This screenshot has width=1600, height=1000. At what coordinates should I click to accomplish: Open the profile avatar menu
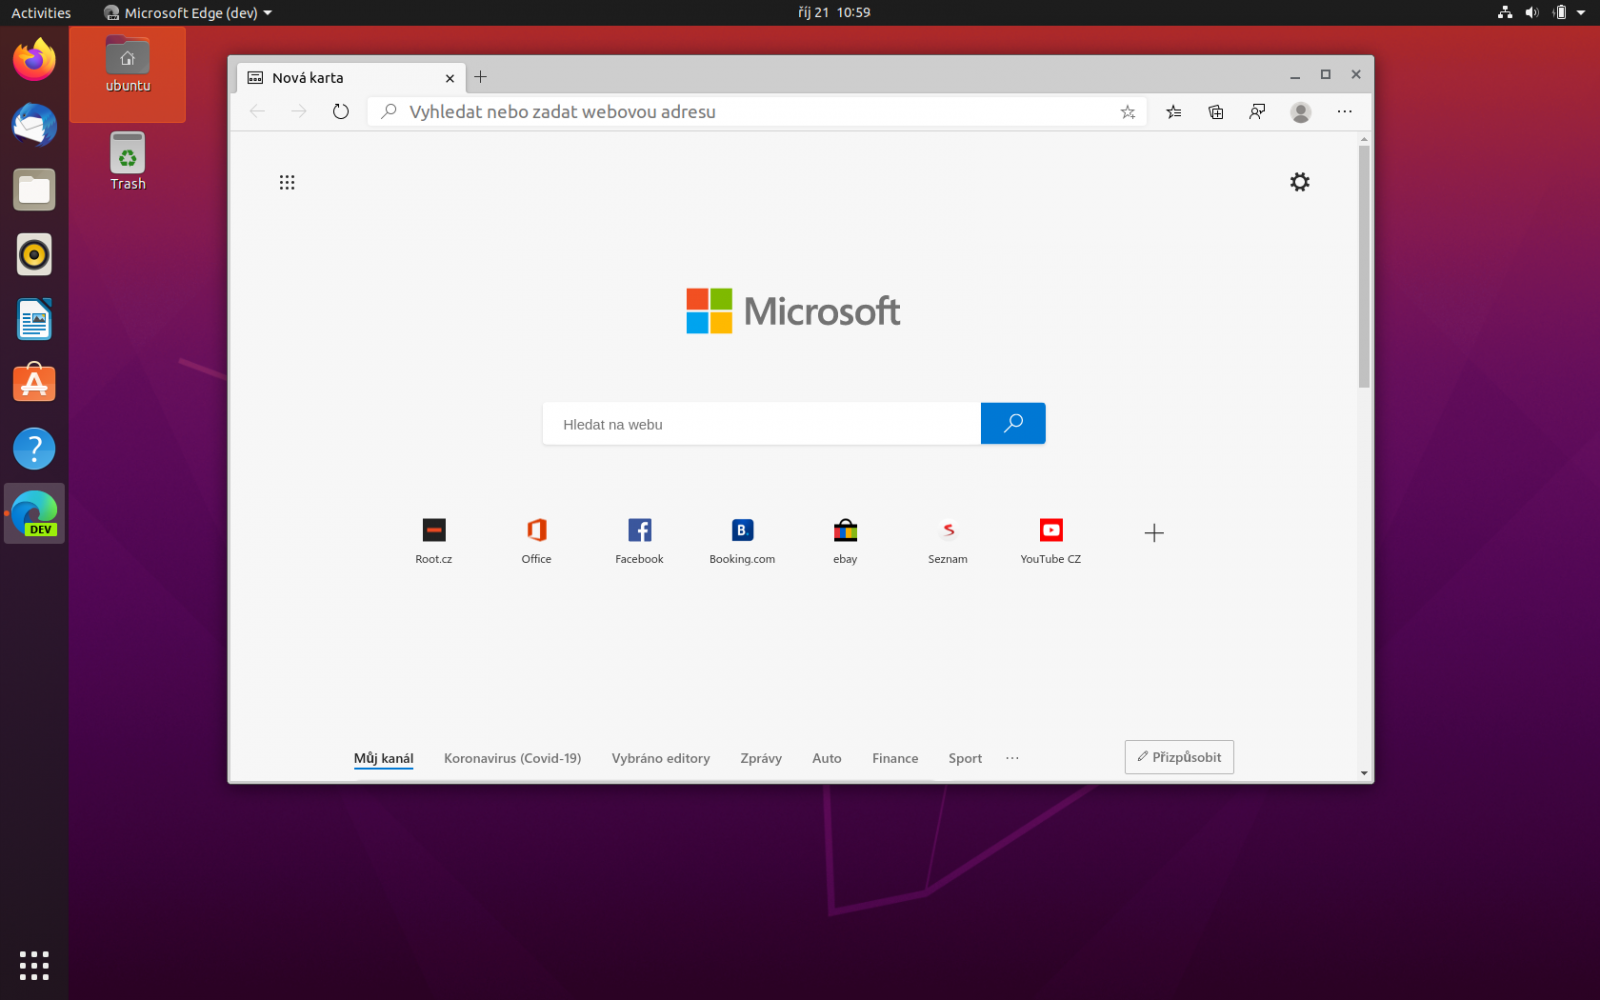coord(1300,112)
